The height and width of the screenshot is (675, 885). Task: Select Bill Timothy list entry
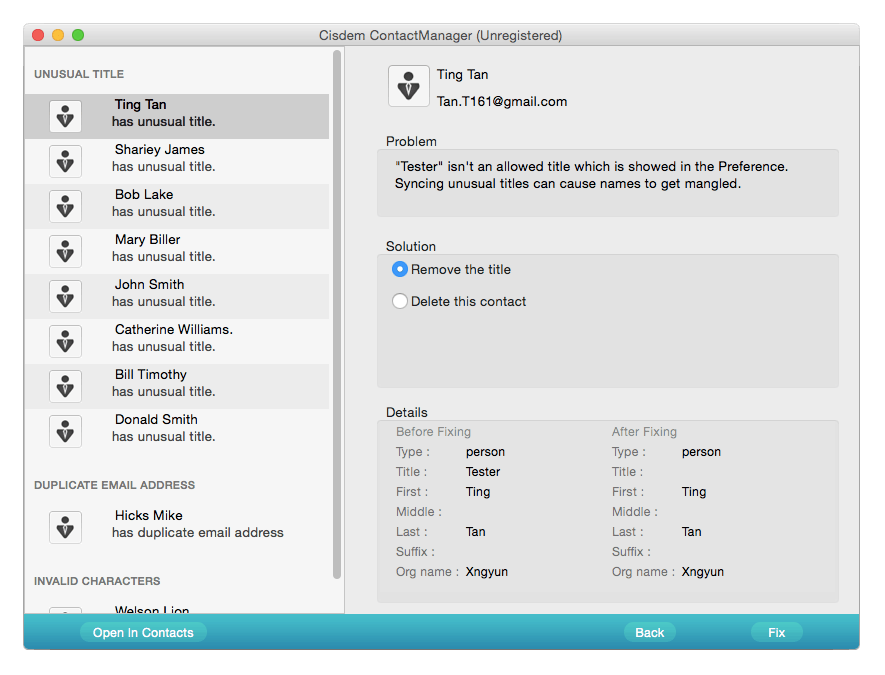pyautogui.click(x=177, y=387)
